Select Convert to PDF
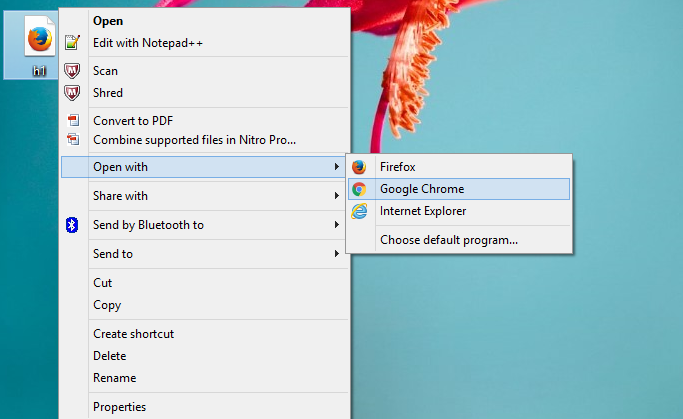The height and width of the screenshot is (419, 683). (x=205, y=121)
